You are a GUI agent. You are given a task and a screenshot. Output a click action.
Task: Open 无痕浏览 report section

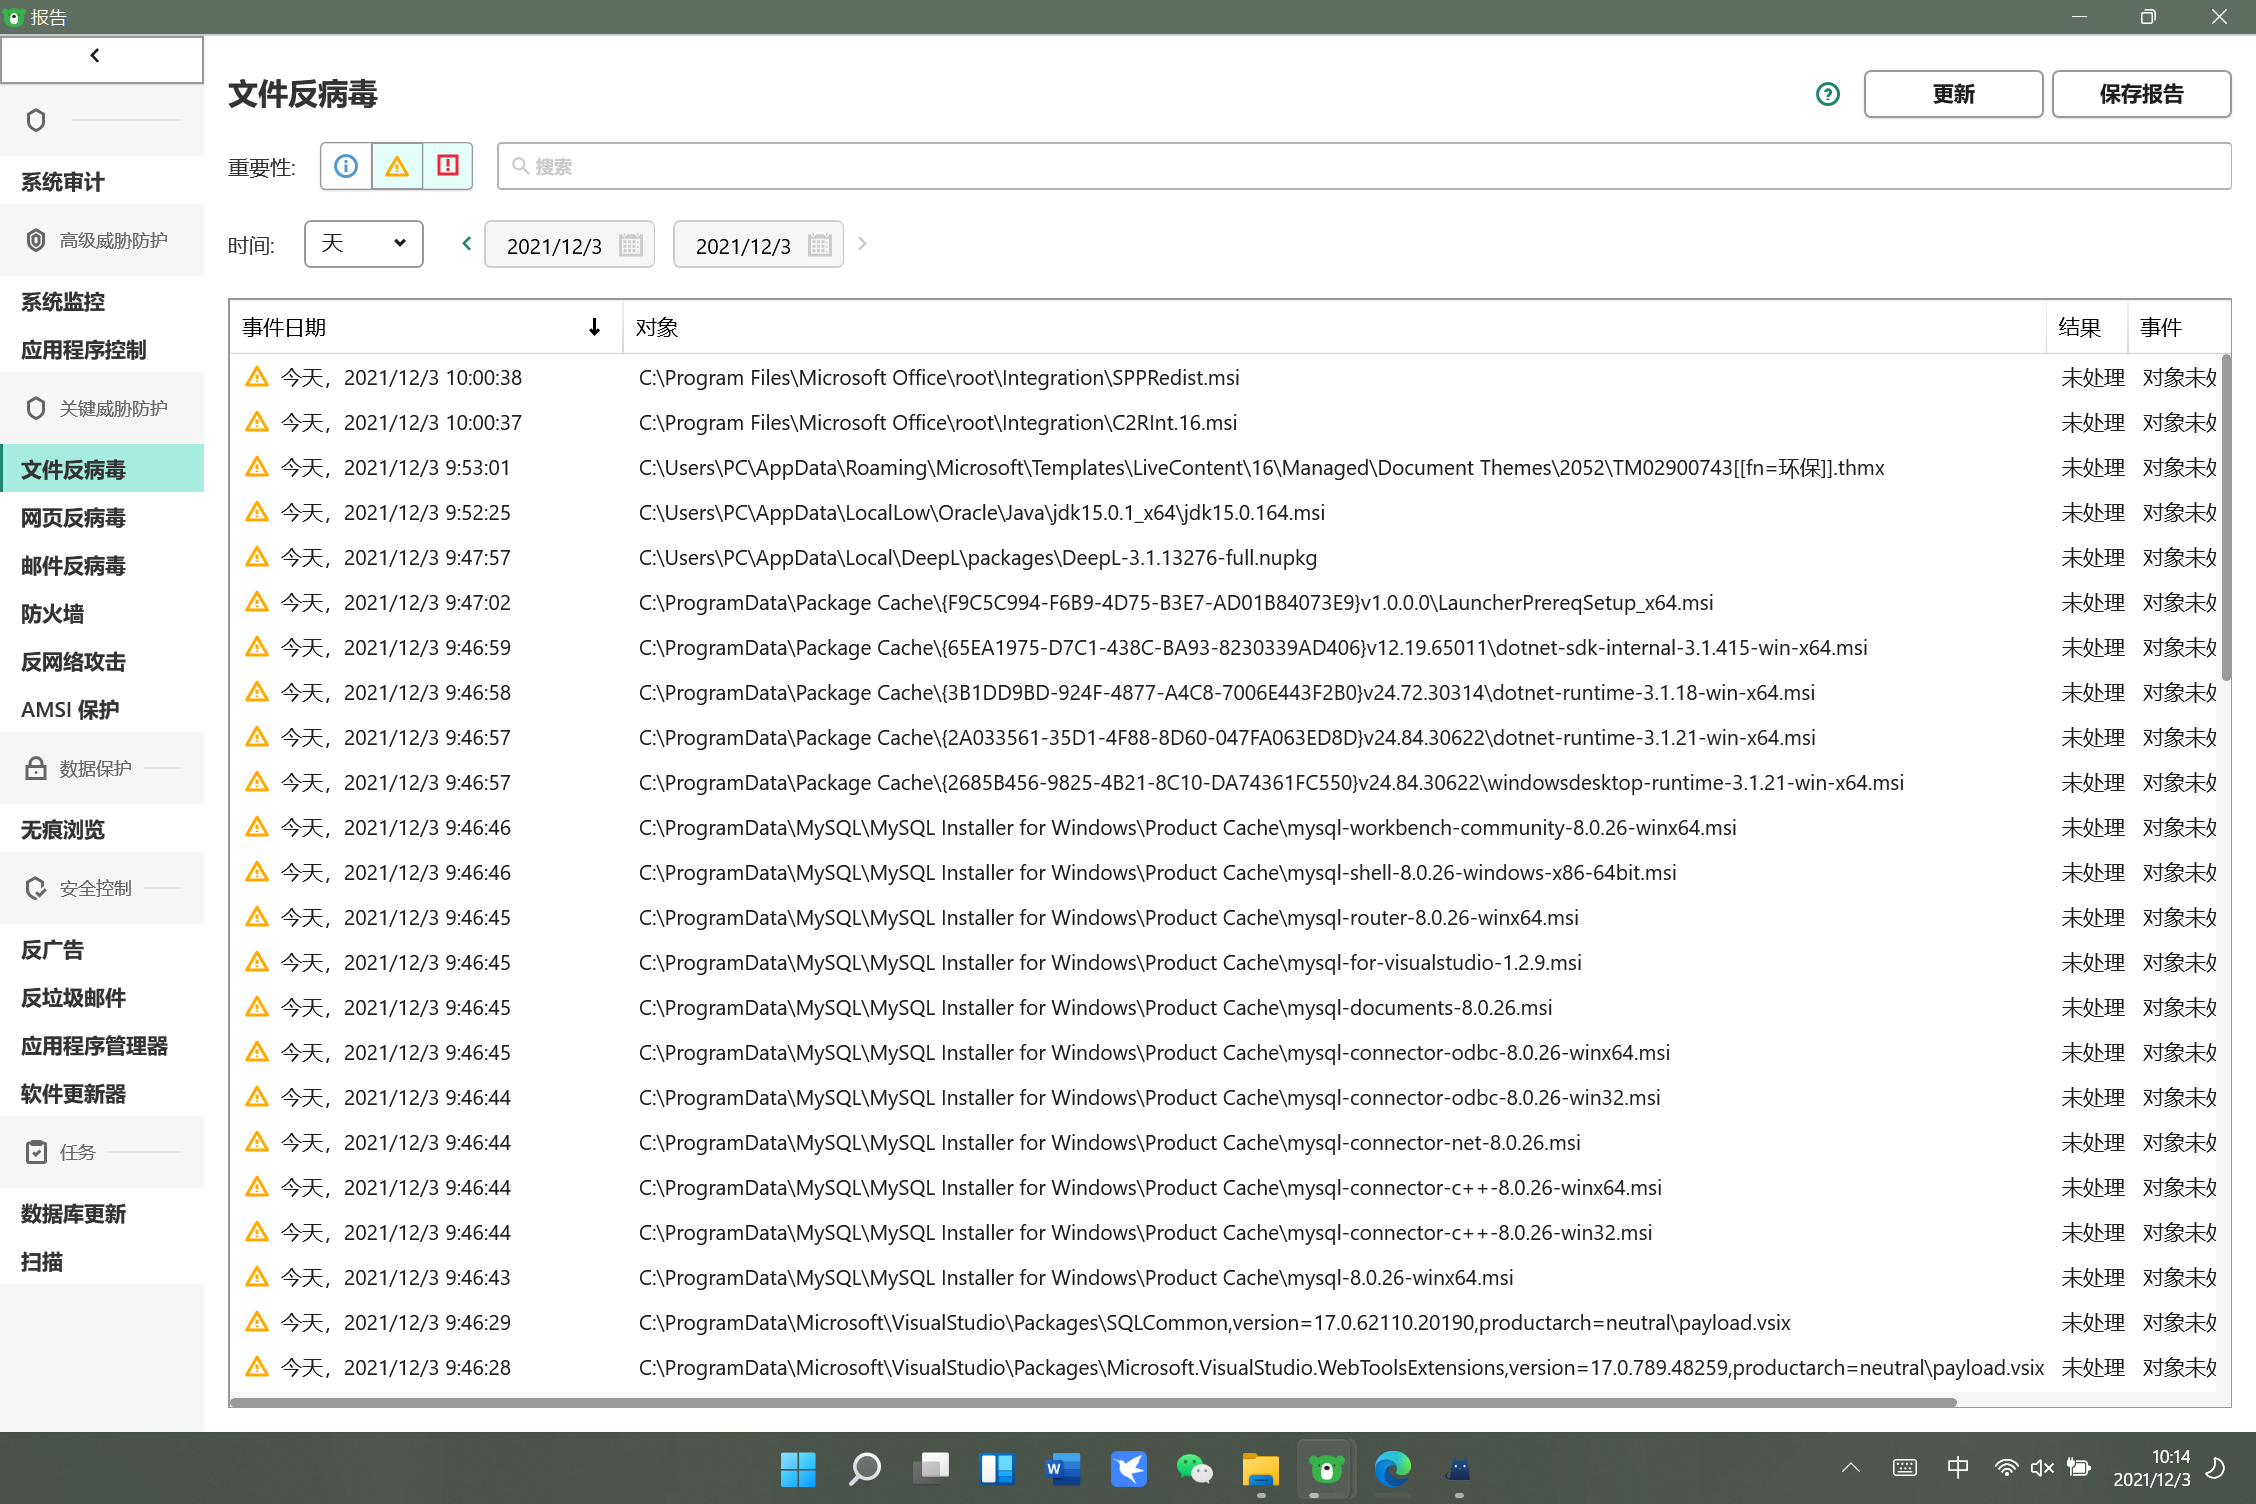pyautogui.click(x=102, y=830)
